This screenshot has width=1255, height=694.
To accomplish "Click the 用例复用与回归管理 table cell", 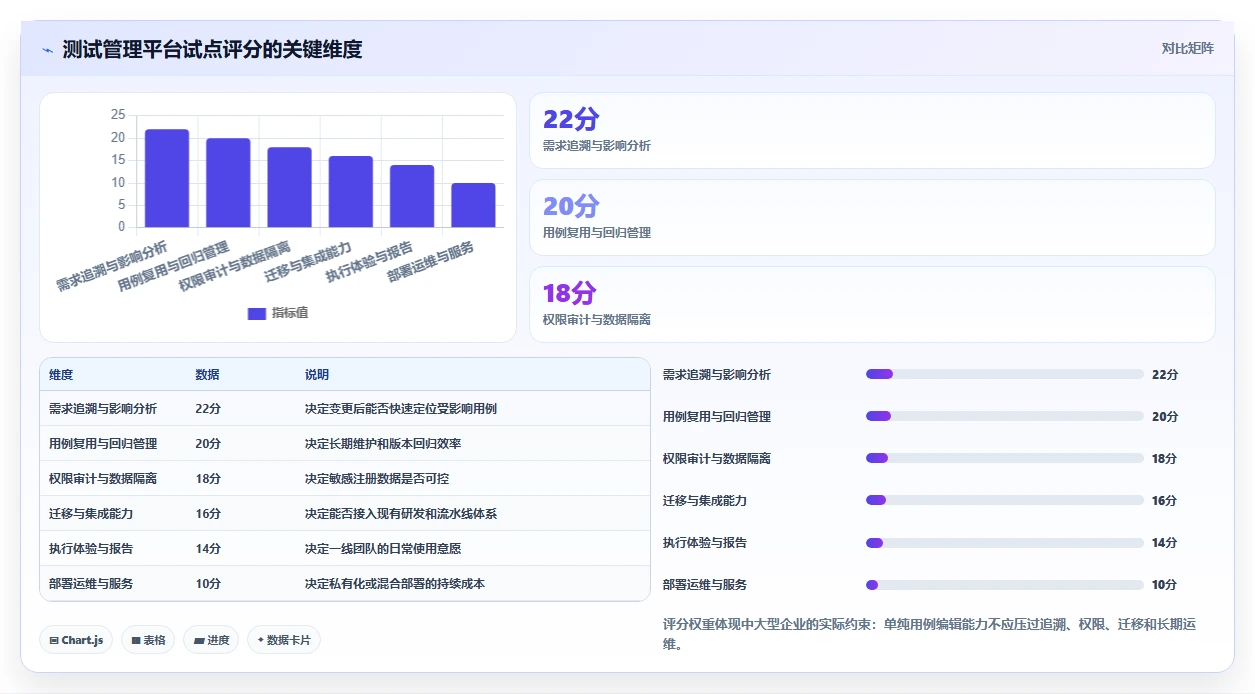I will coord(103,444).
